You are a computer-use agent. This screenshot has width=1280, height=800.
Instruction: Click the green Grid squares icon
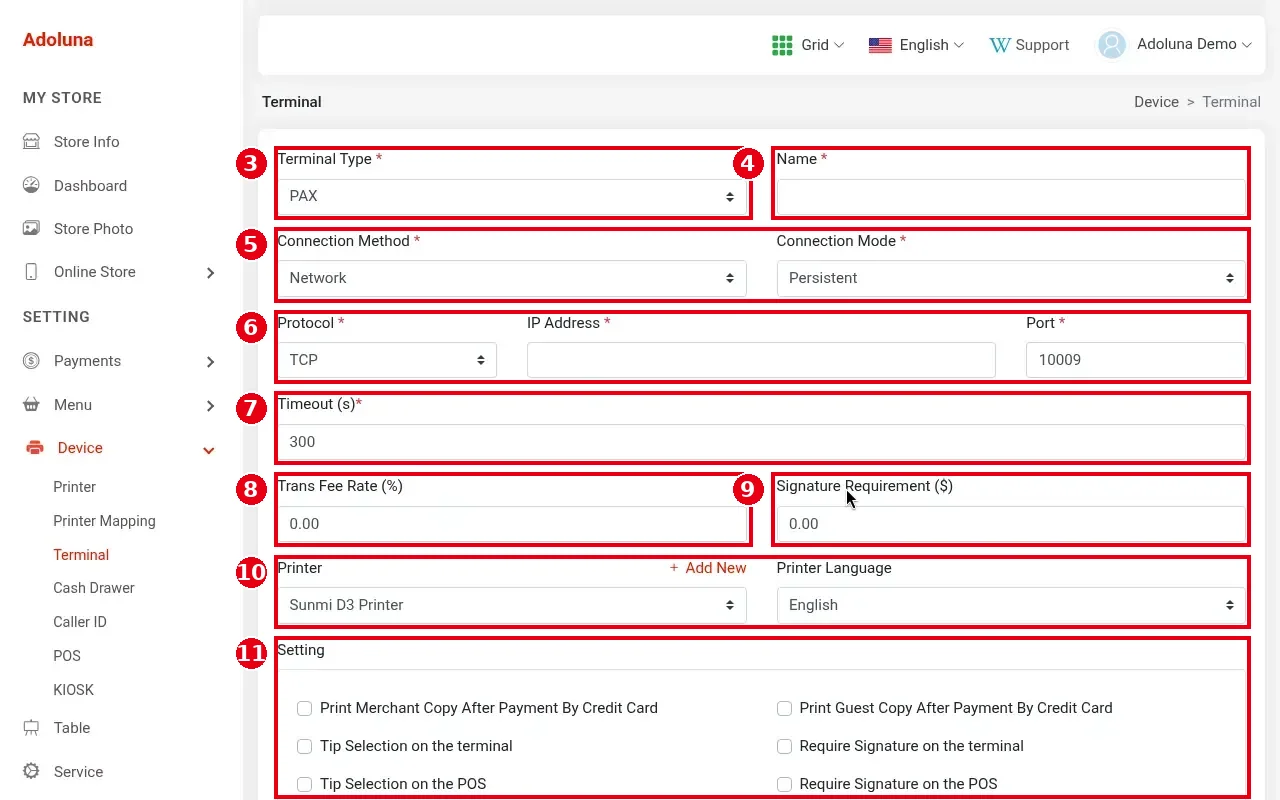click(x=782, y=45)
